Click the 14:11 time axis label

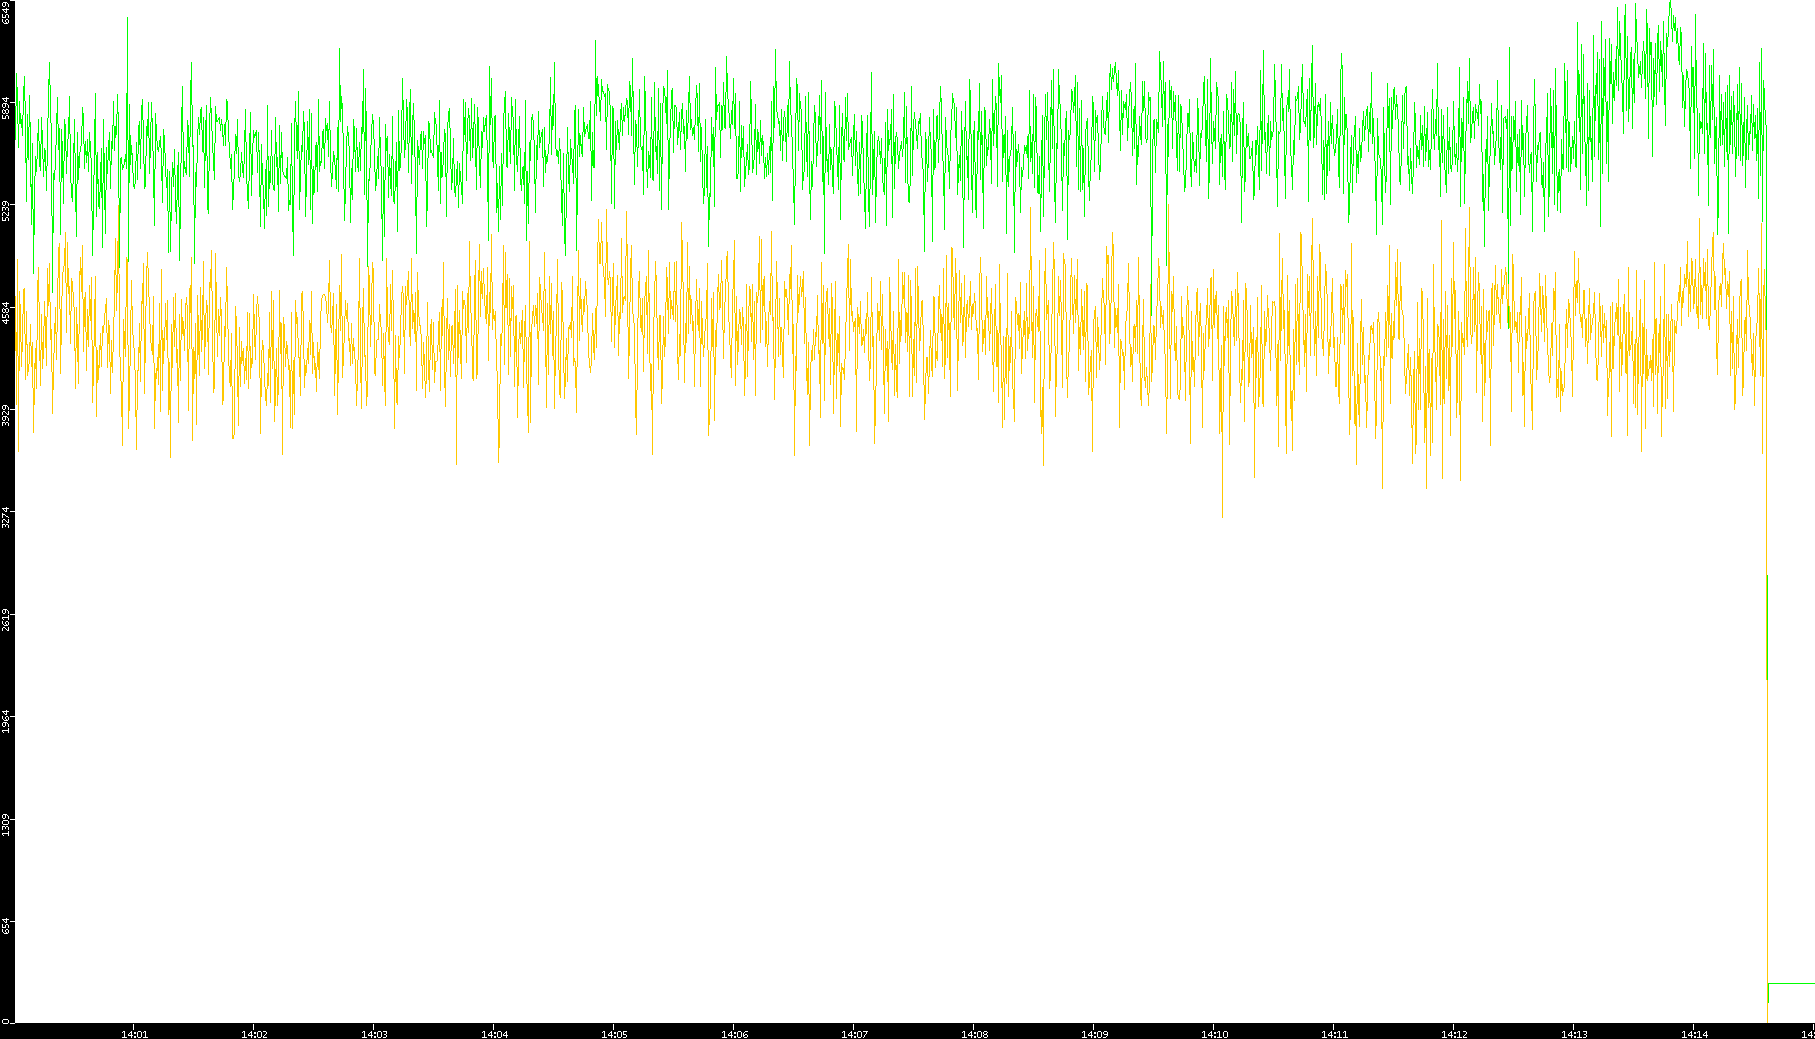(x=1334, y=1034)
